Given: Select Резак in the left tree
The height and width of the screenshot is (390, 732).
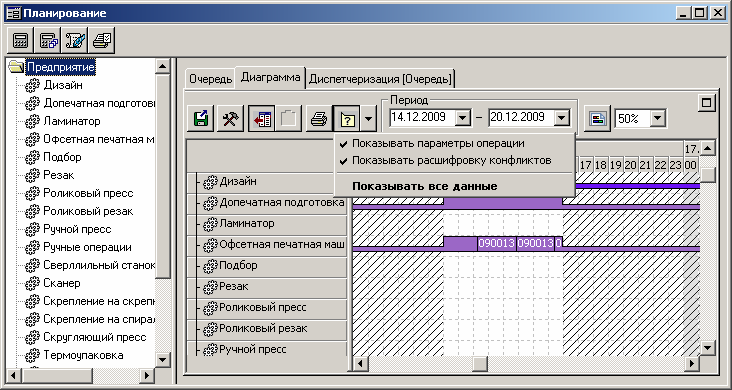Looking at the screenshot, I should tap(59, 175).
